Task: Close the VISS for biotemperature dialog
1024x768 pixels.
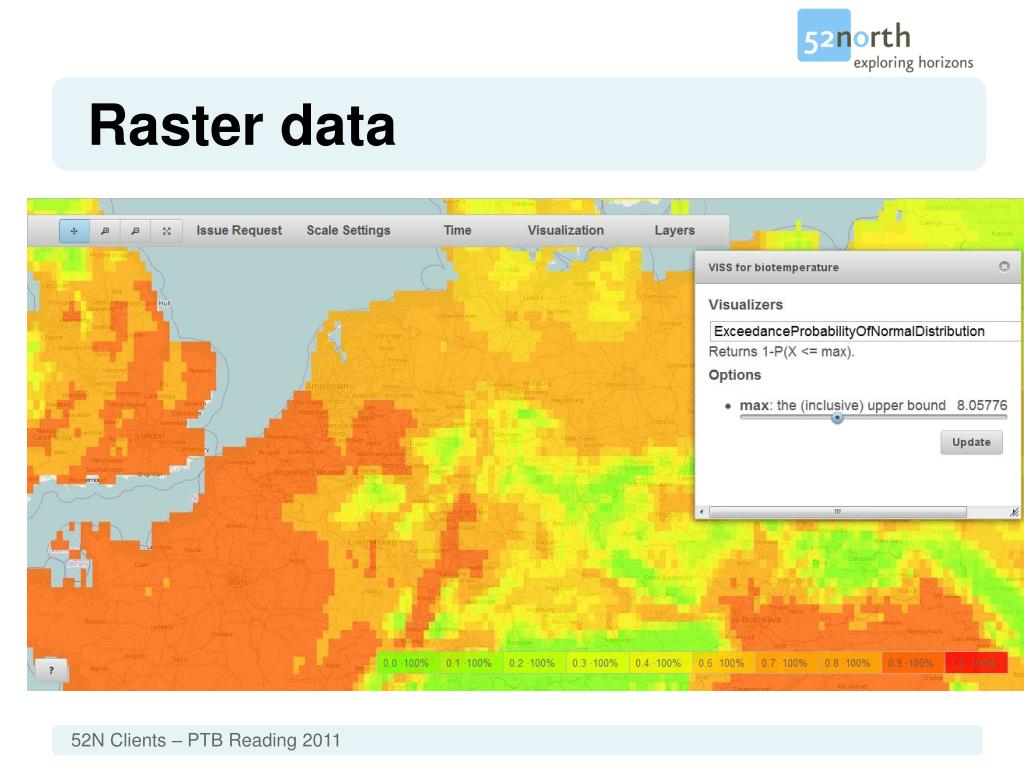Action: (x=1004, y=266)
